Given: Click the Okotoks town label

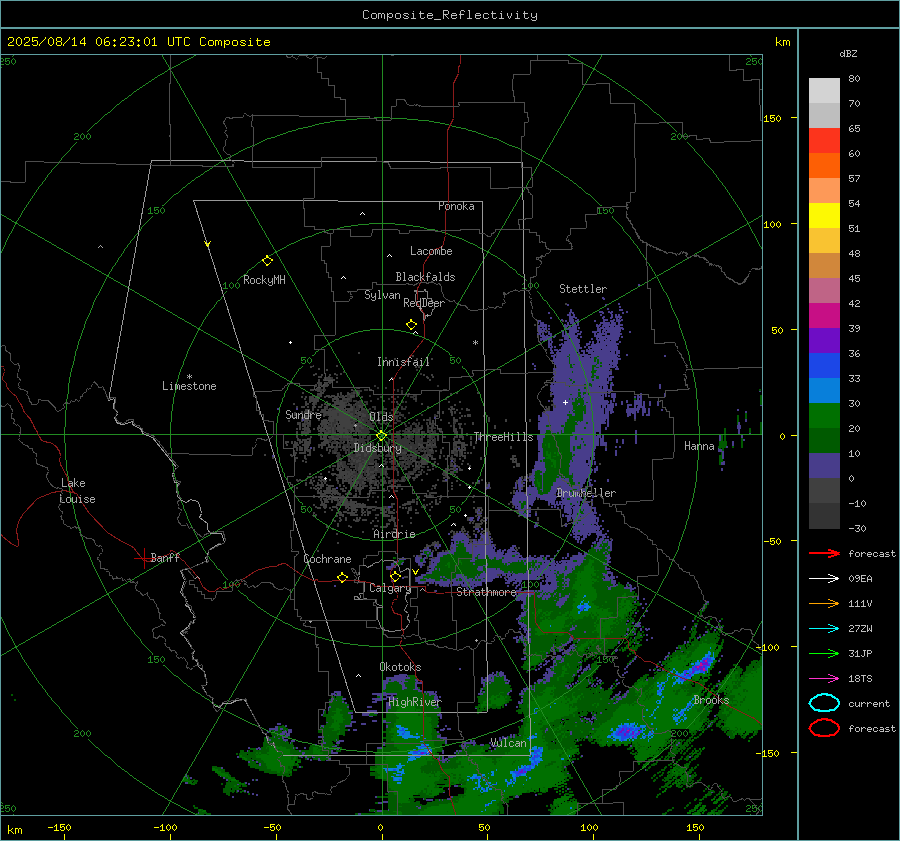Looking at the screenshot, I should [400, 667].
